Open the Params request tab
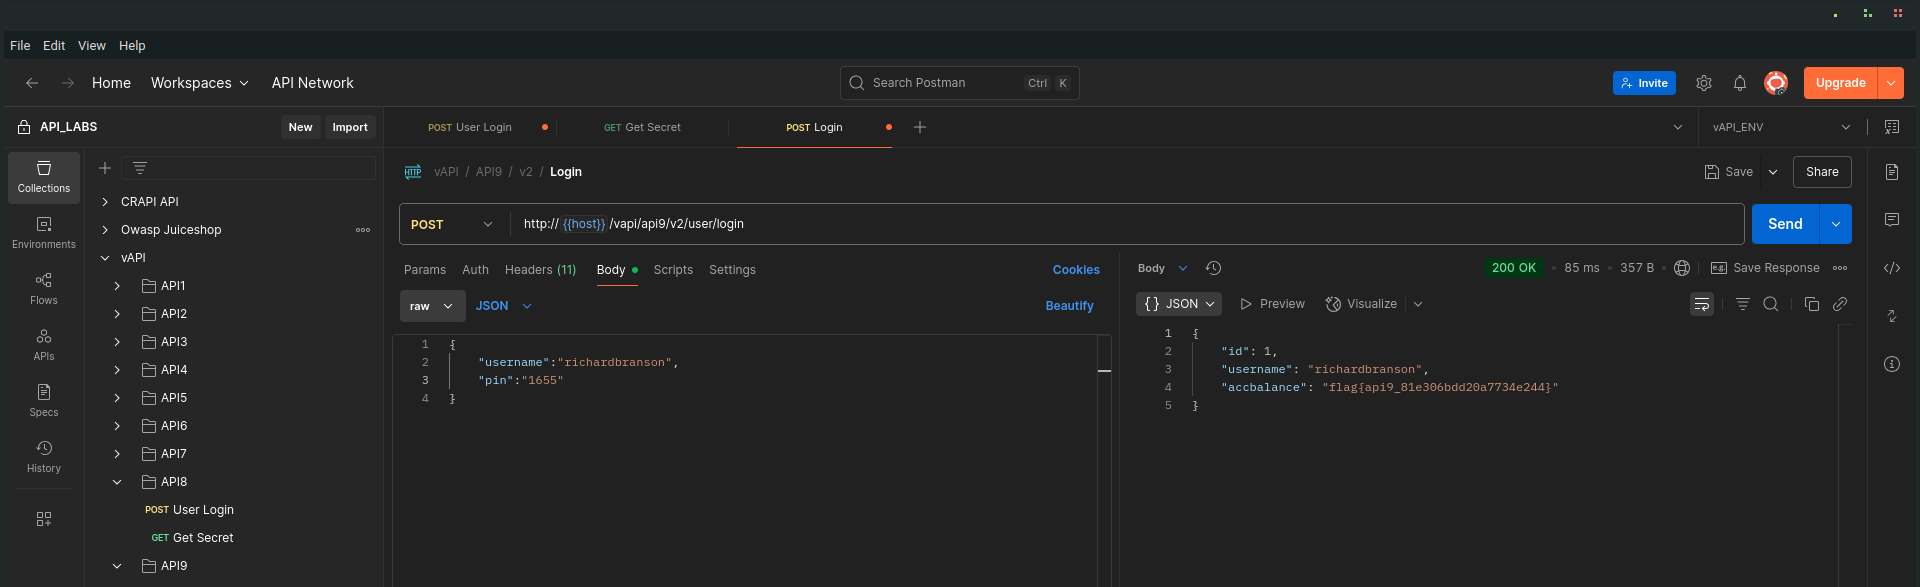 coord(425,270)
